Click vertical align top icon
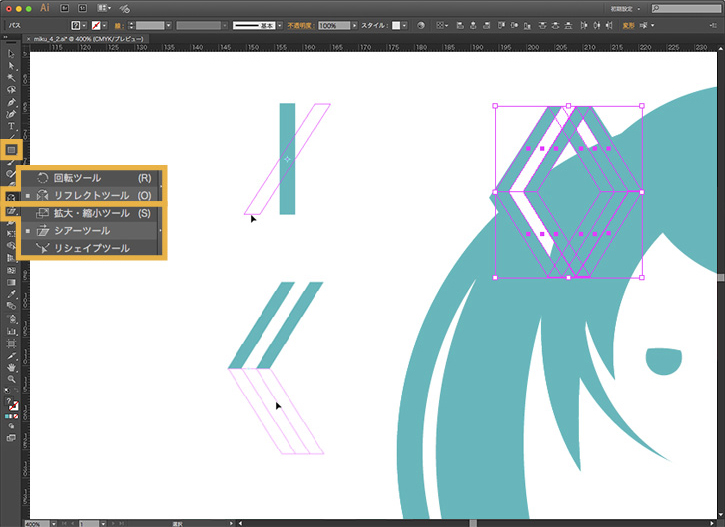This screenshot has width=725, height=527. point(501,25)
